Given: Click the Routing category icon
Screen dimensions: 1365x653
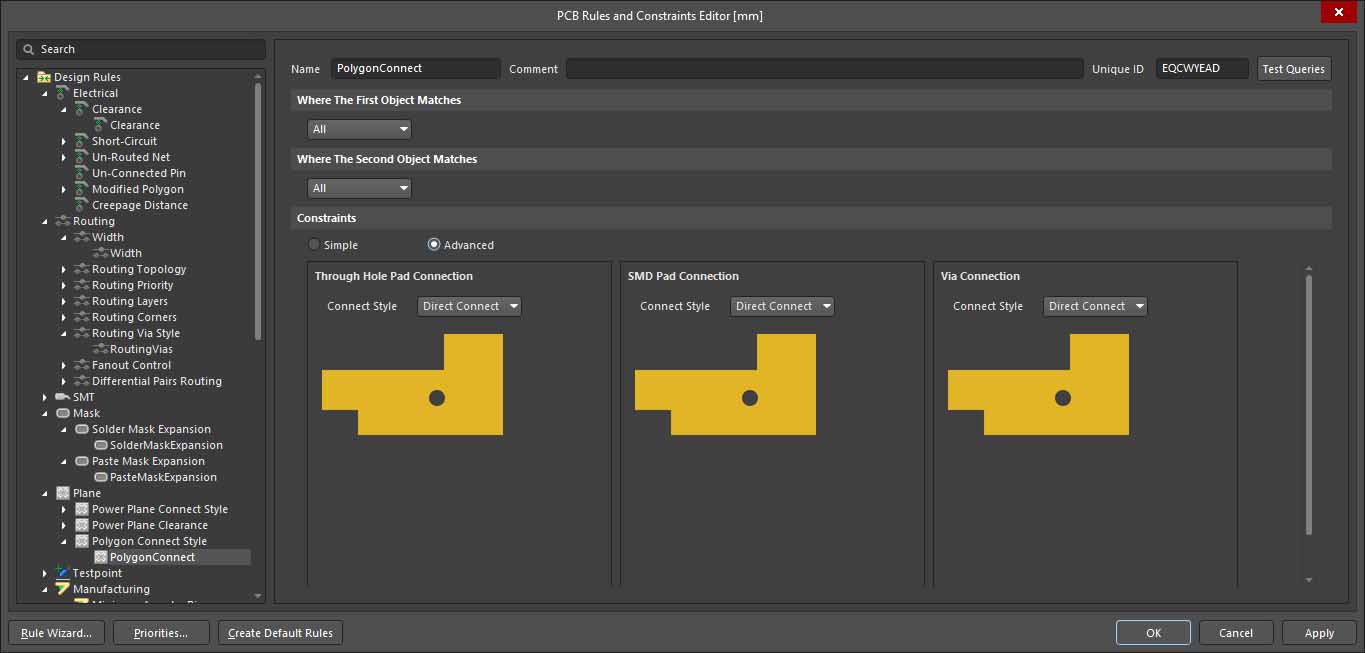Looking at the screenshot, I should coord(63,221).
